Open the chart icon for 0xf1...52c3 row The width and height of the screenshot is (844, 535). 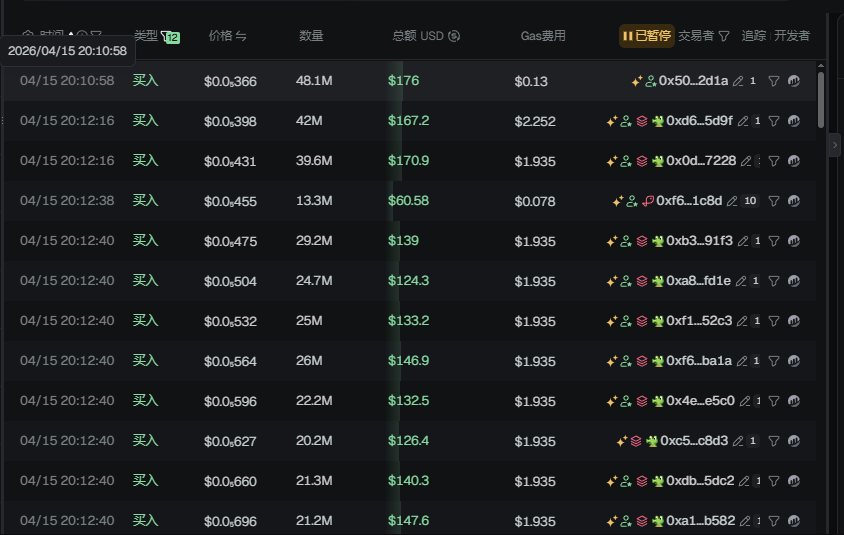pyautogui.click(x=794, y=321)
